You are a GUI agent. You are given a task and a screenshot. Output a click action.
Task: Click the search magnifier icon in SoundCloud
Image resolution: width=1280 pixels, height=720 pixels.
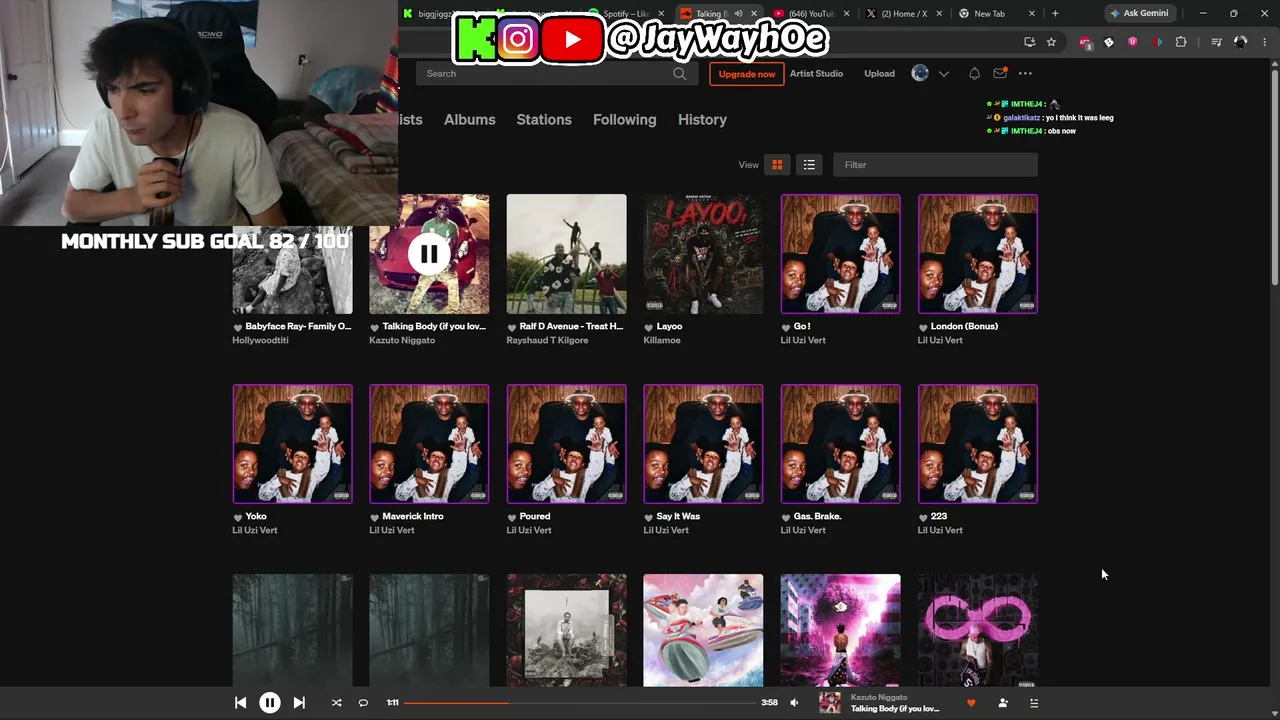click(680, 73)
